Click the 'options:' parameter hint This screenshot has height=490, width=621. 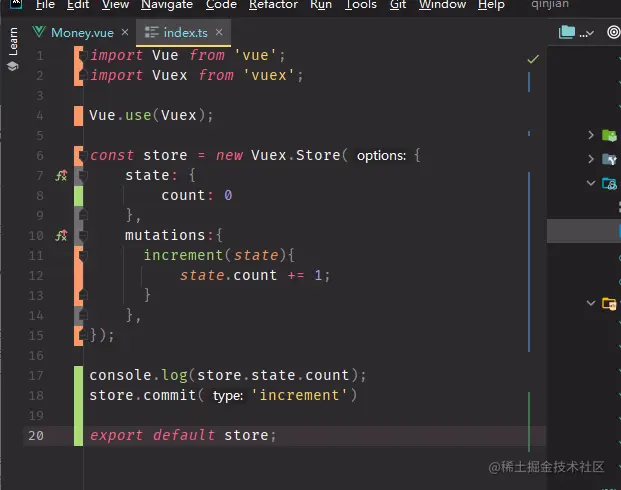click(381, 156)
